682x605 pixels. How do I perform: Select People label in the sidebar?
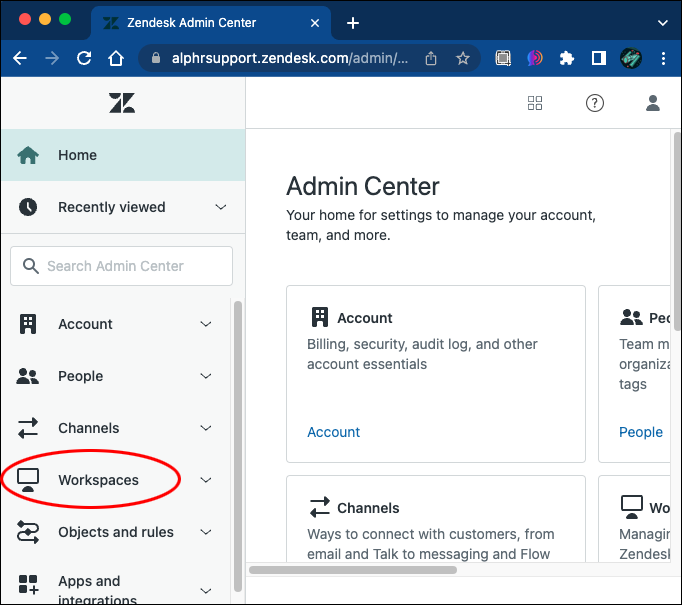pyautogui.click(x=80, y=376)
